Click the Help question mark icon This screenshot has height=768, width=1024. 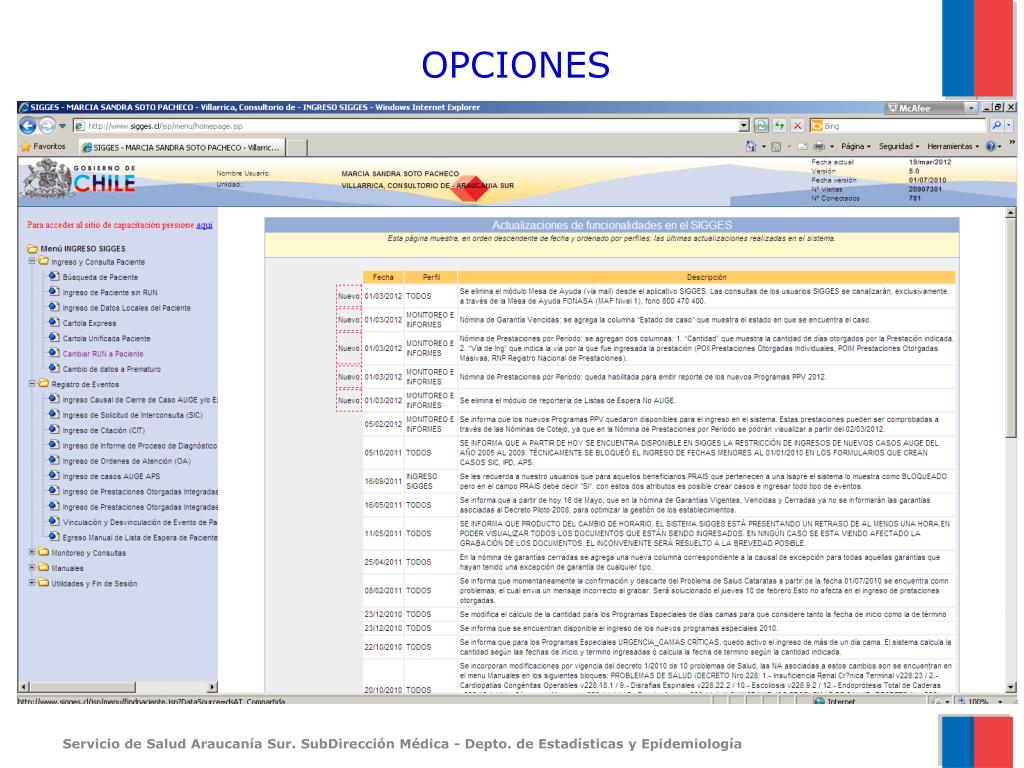pos(991,146)
